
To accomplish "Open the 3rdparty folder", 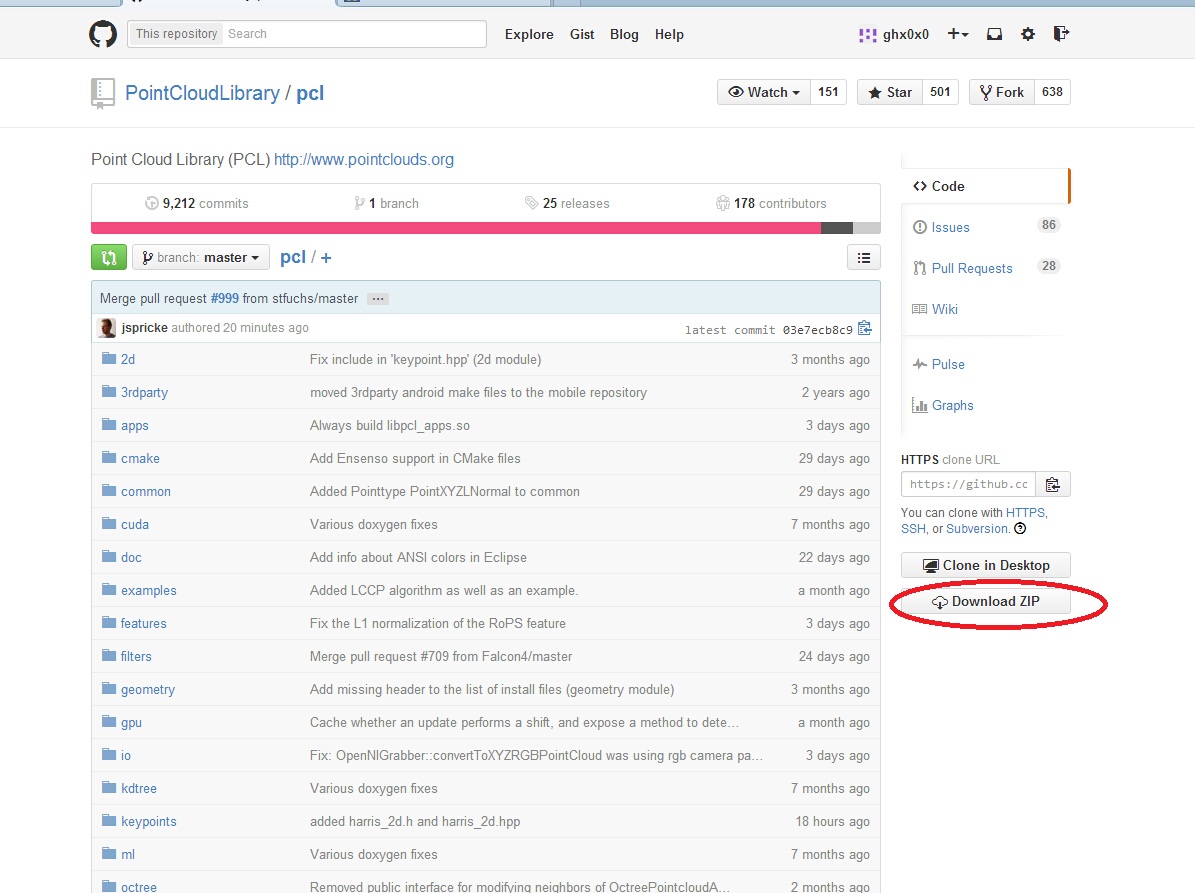I will (144, 392).
